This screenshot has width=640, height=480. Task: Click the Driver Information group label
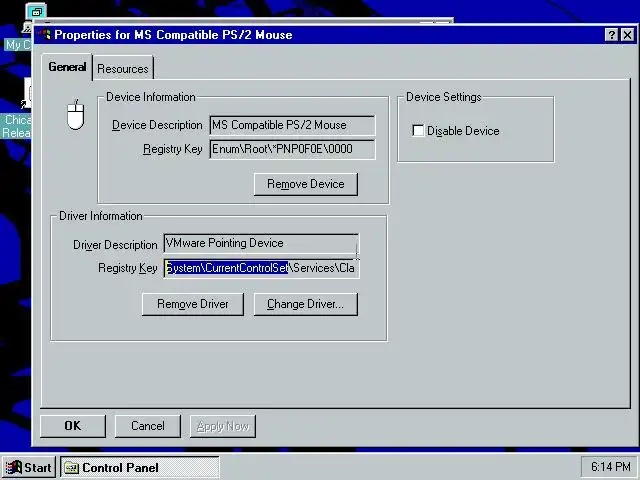101,216
